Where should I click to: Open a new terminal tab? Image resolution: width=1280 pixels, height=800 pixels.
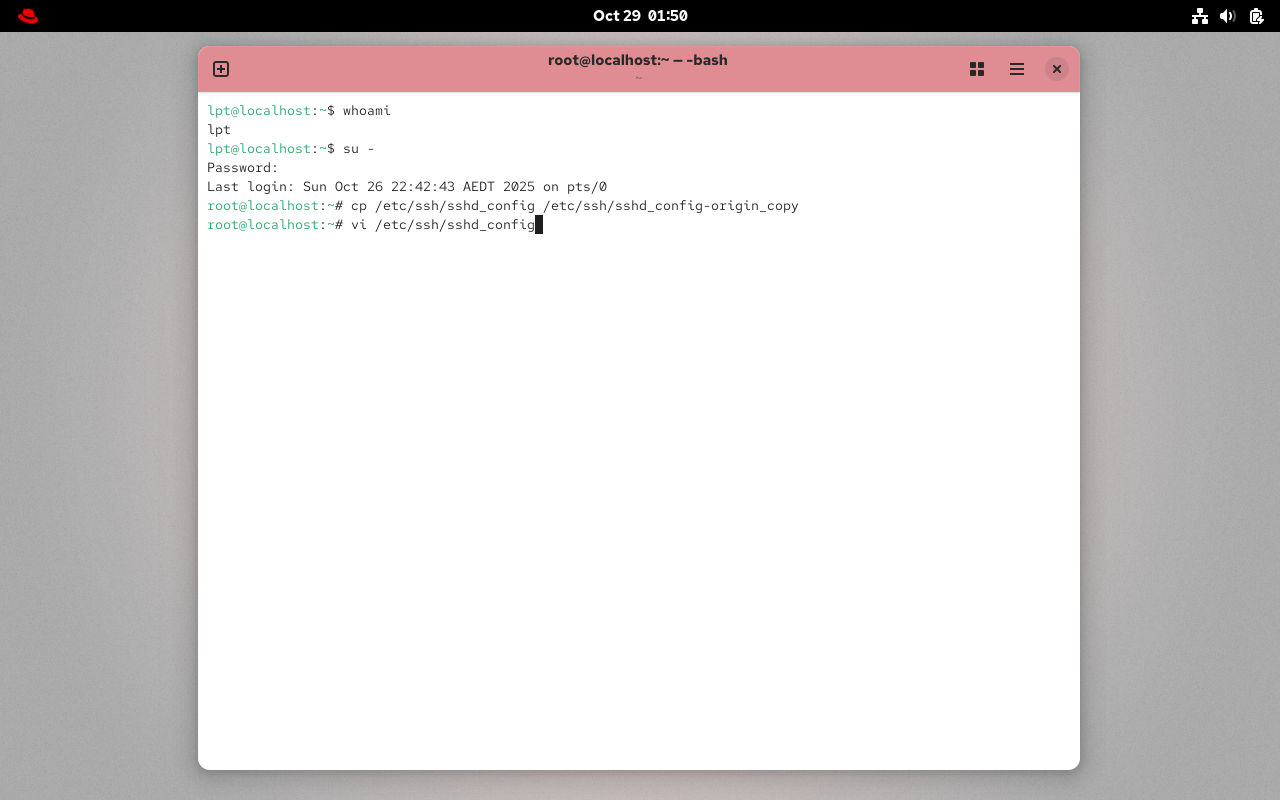click(220, 69)
